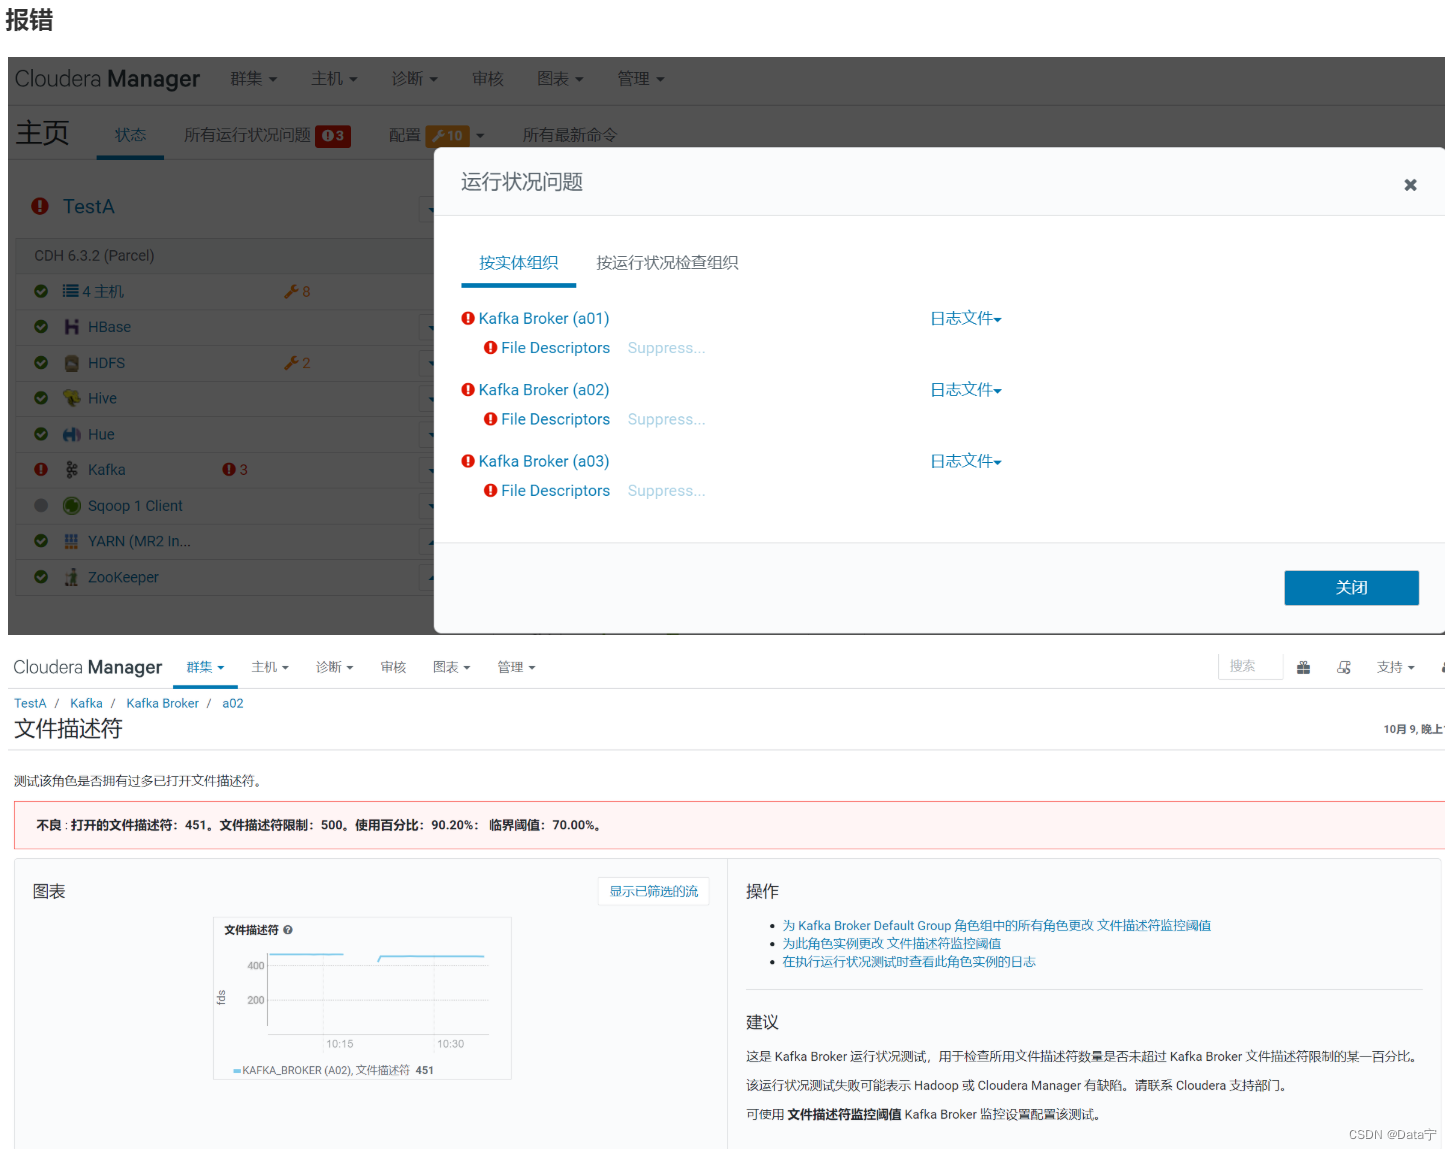
Task: Click the Kafka Broker breadcrumb link
Action: [x=162, y=703]
